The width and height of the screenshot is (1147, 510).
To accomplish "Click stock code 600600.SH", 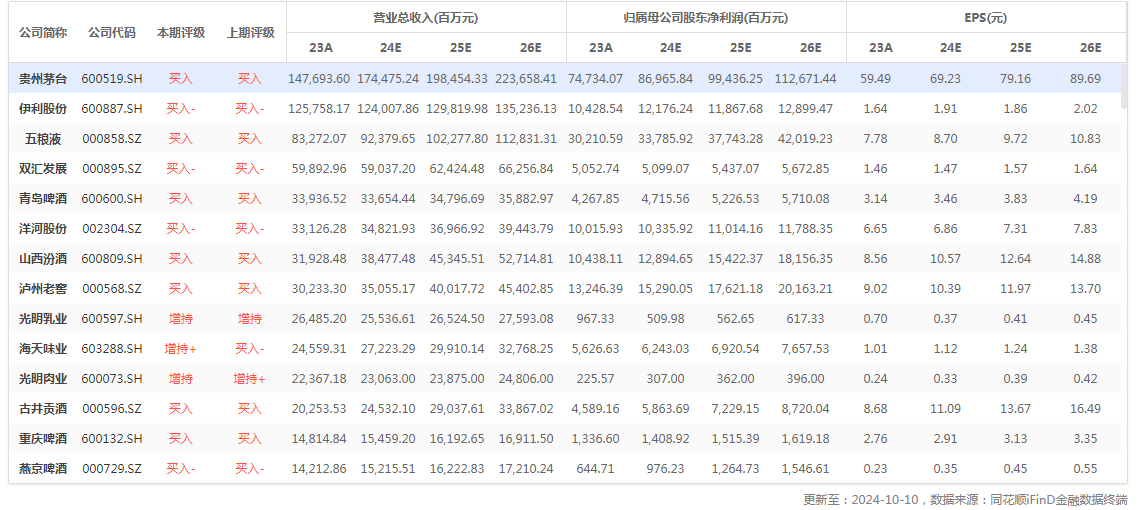I will [111, 198].
